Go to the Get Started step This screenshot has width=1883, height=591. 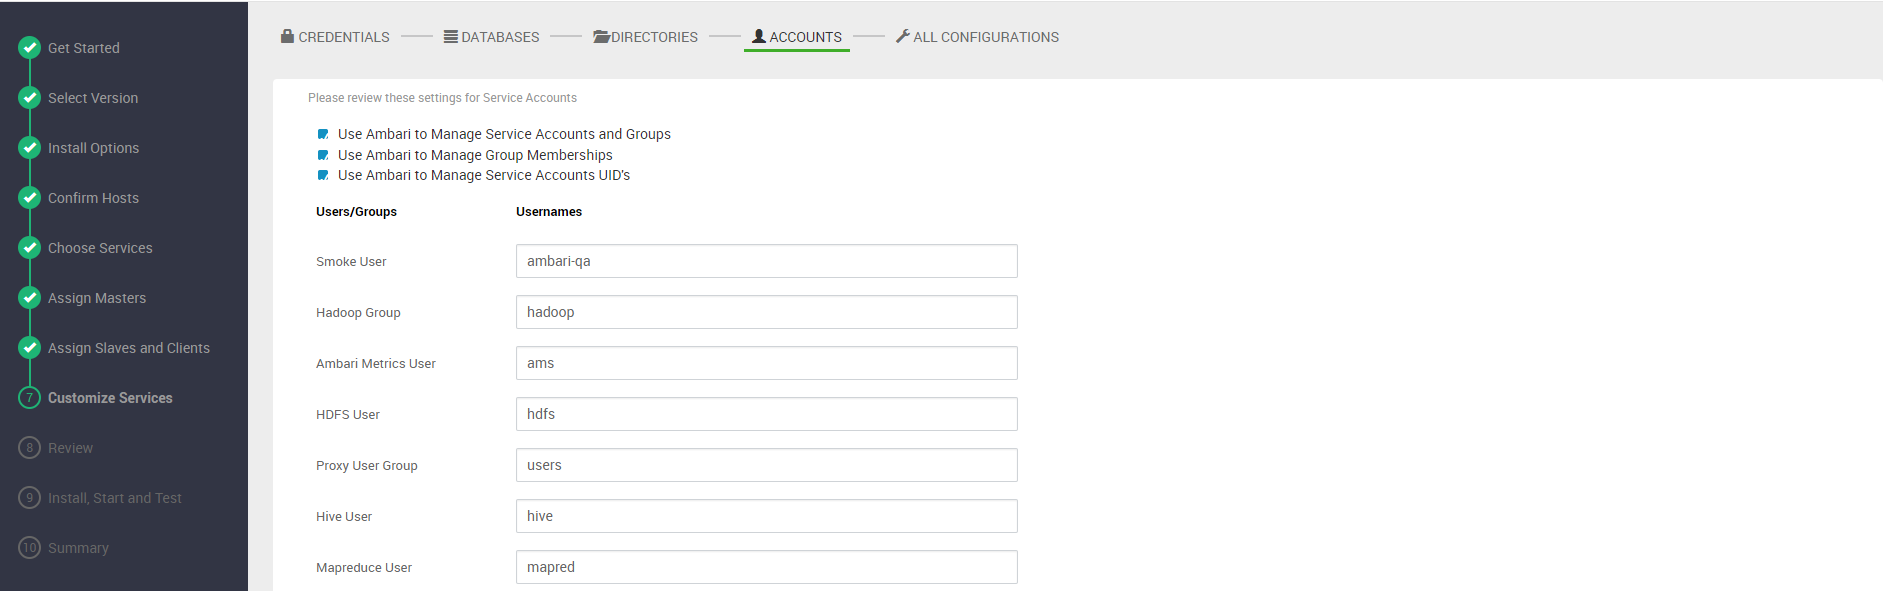point(84,48)
